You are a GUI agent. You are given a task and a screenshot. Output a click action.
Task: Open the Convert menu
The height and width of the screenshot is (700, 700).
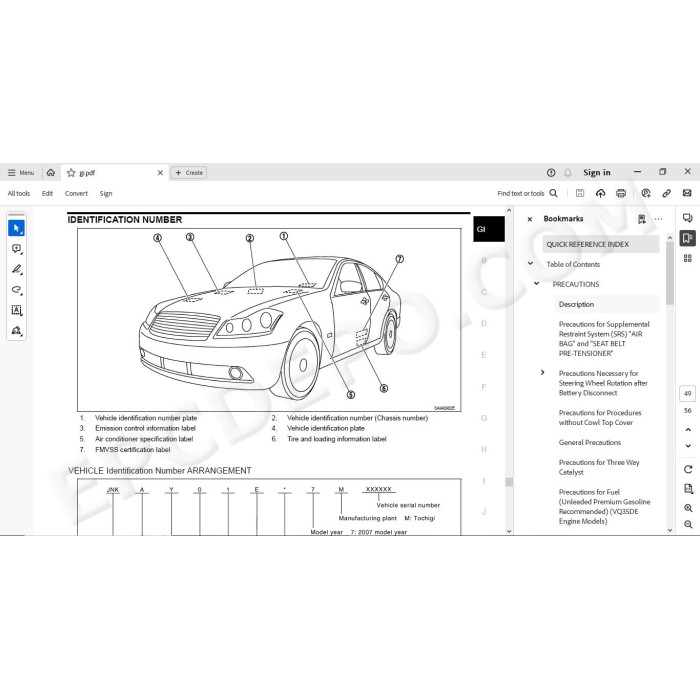76,193
